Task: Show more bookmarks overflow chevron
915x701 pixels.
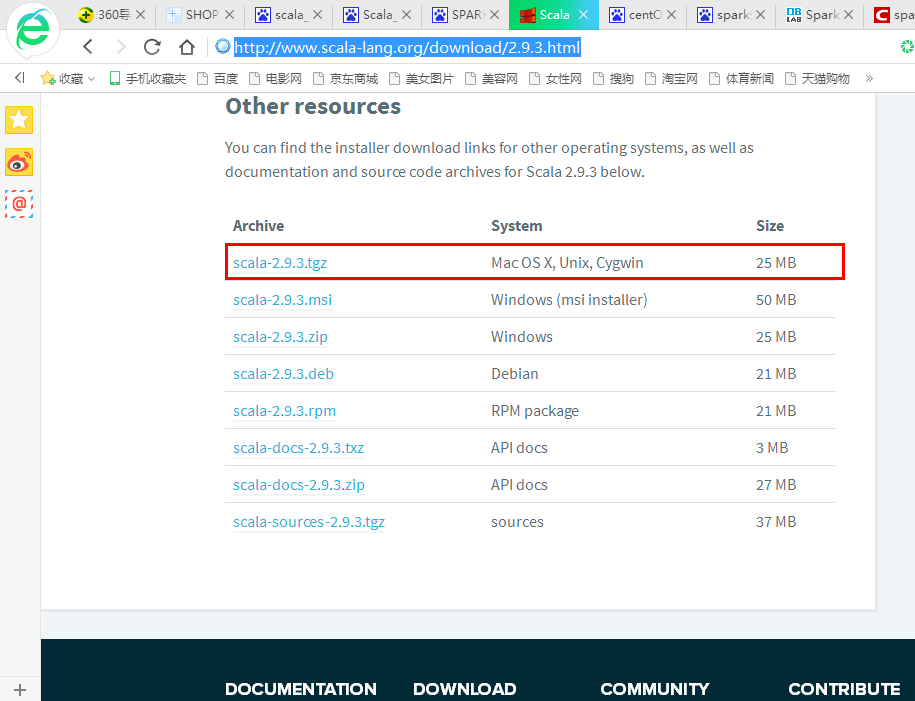Action: click(869, 78)
